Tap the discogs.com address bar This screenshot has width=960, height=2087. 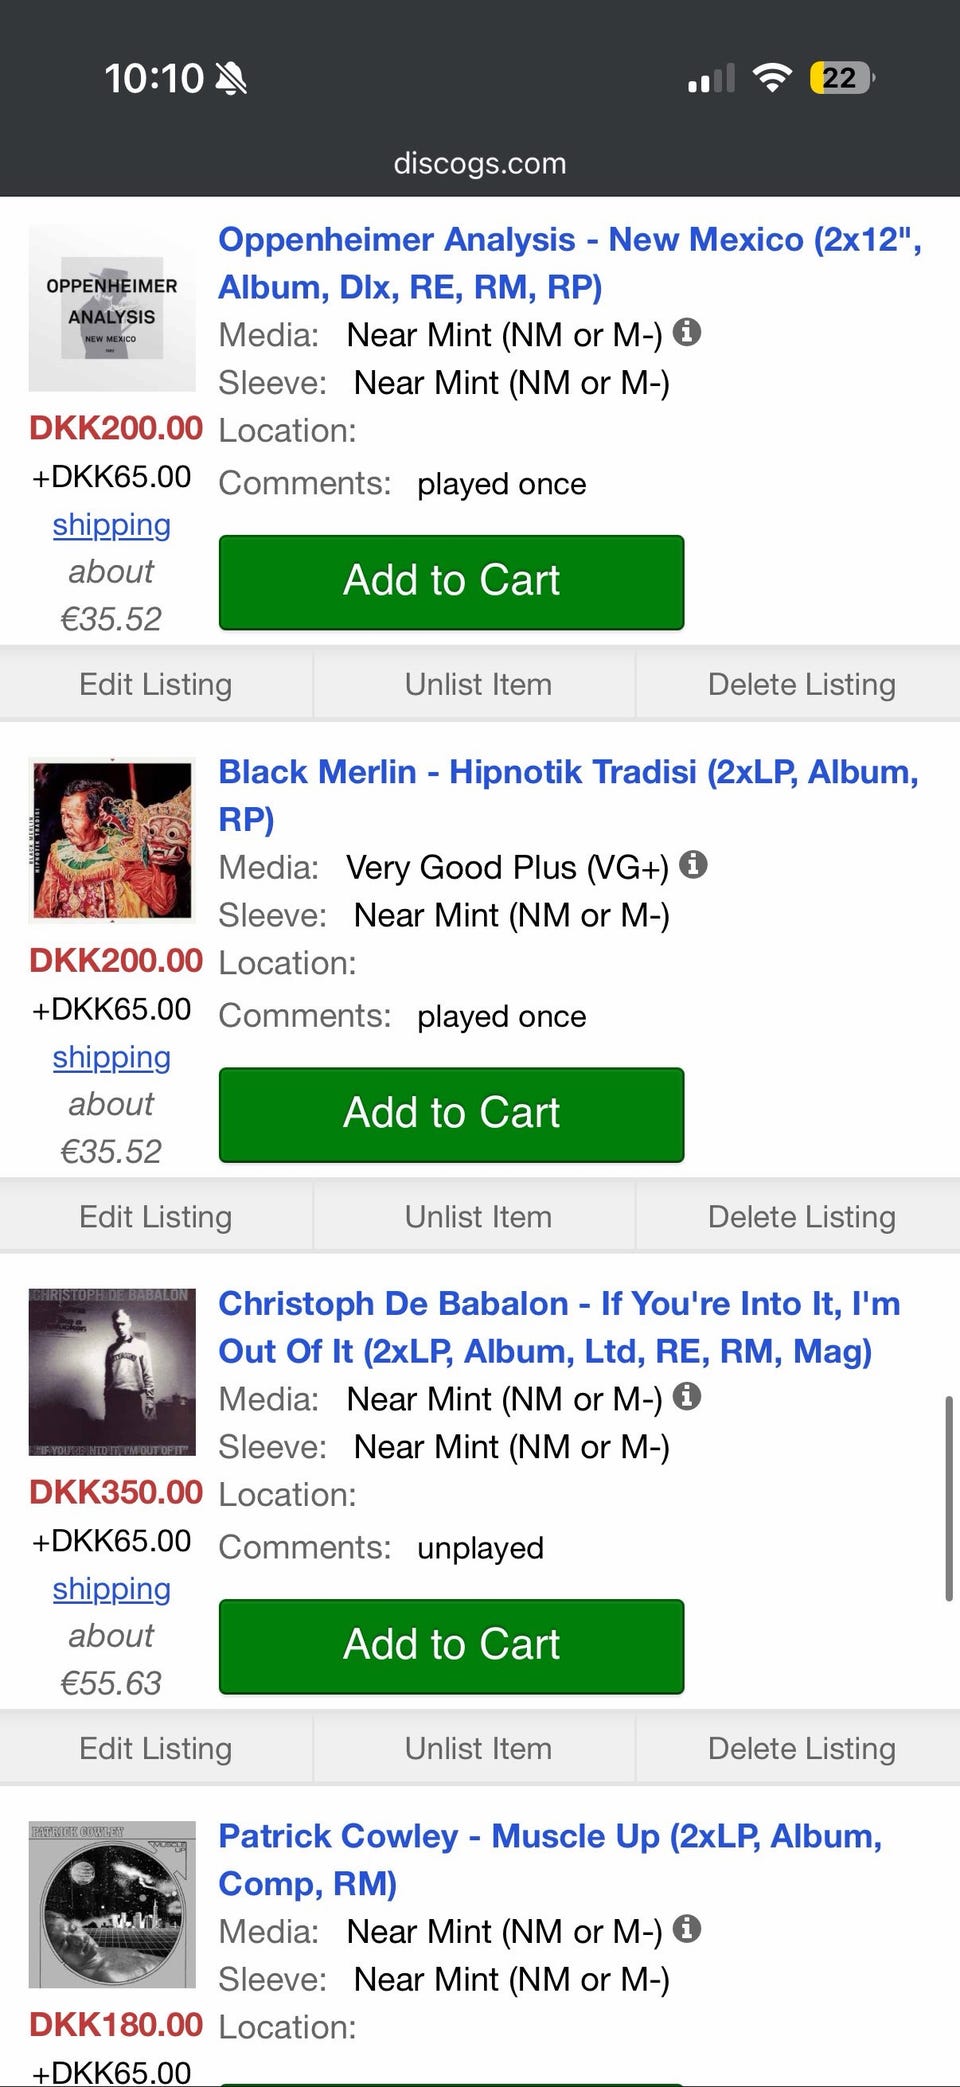click(x=480, y=163)
